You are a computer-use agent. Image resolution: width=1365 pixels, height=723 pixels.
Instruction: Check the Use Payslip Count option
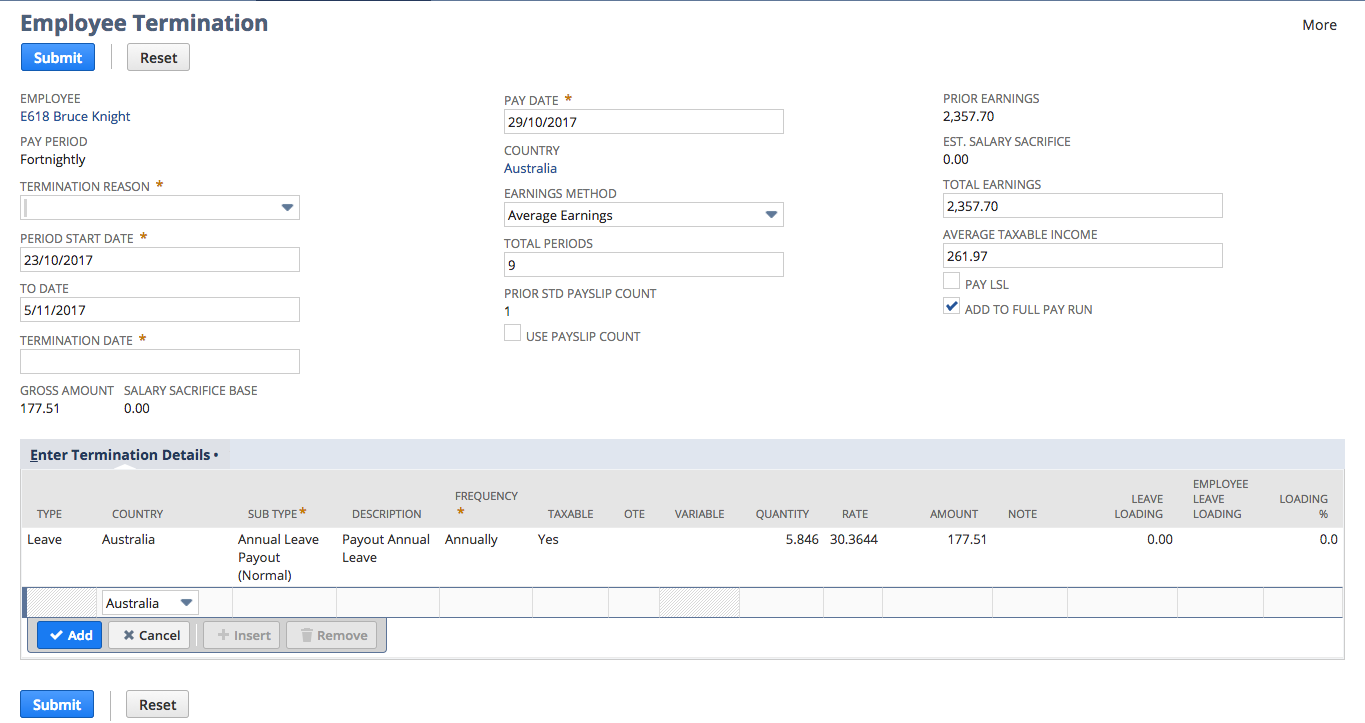[512, 332]
